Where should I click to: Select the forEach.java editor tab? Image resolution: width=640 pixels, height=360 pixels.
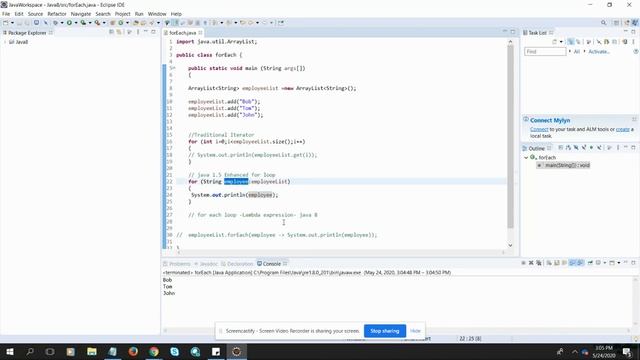click(x=182, y=33)
